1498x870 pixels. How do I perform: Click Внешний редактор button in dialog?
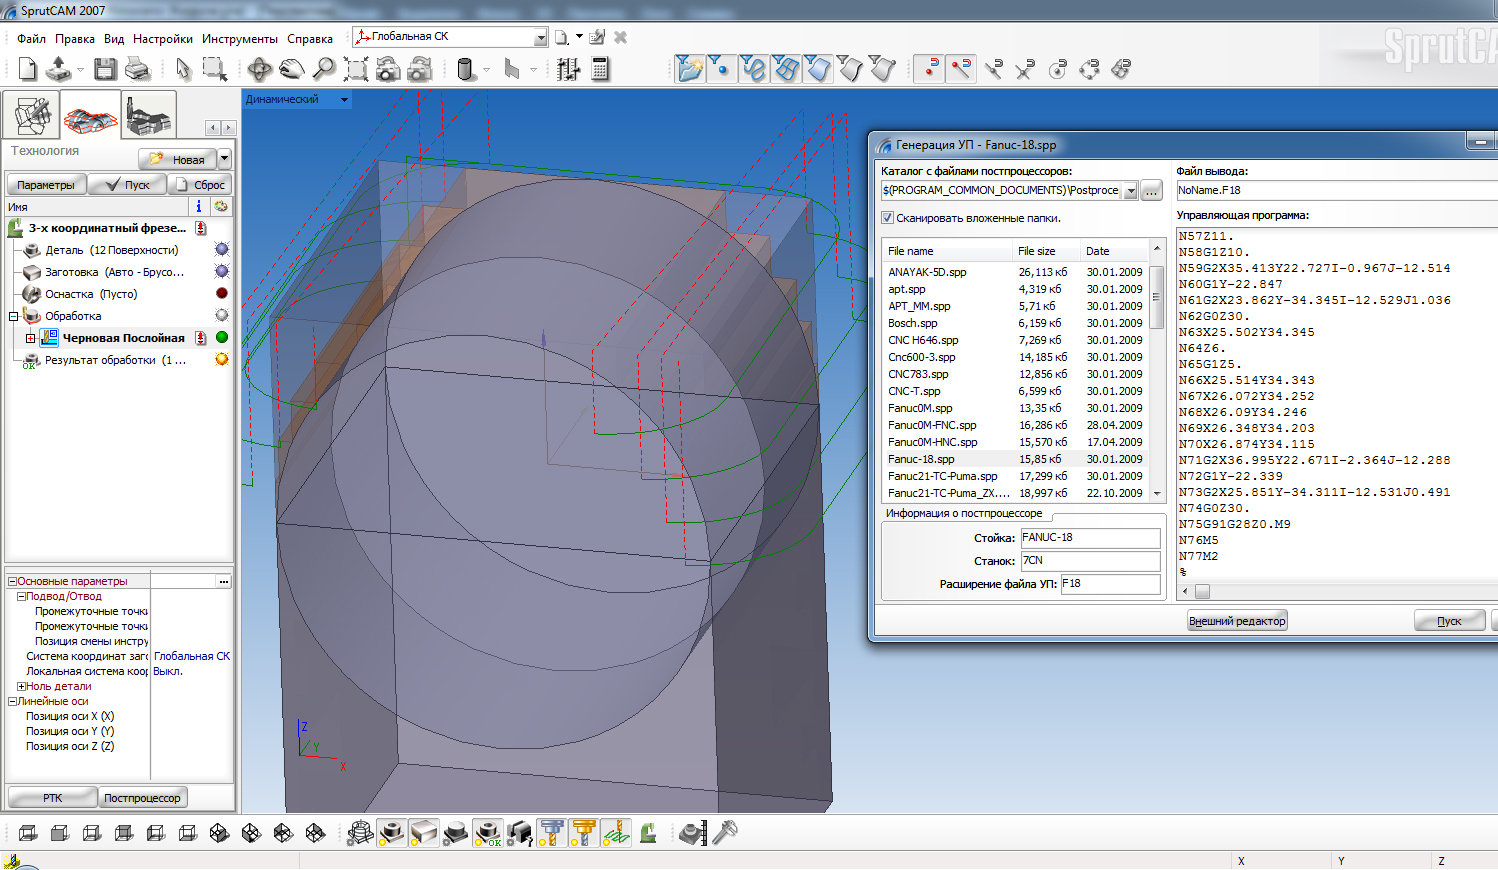click(1237, 621)
